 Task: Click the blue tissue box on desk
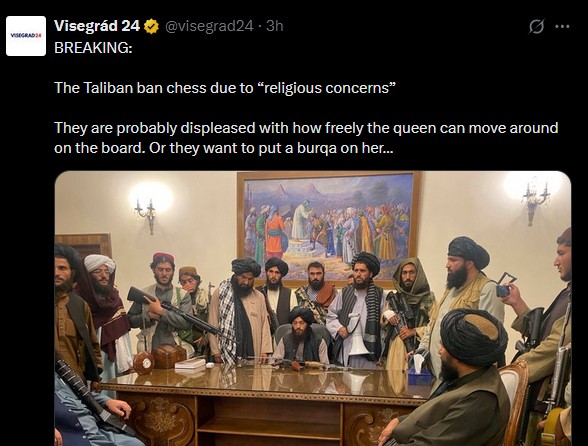pos(420,376)
